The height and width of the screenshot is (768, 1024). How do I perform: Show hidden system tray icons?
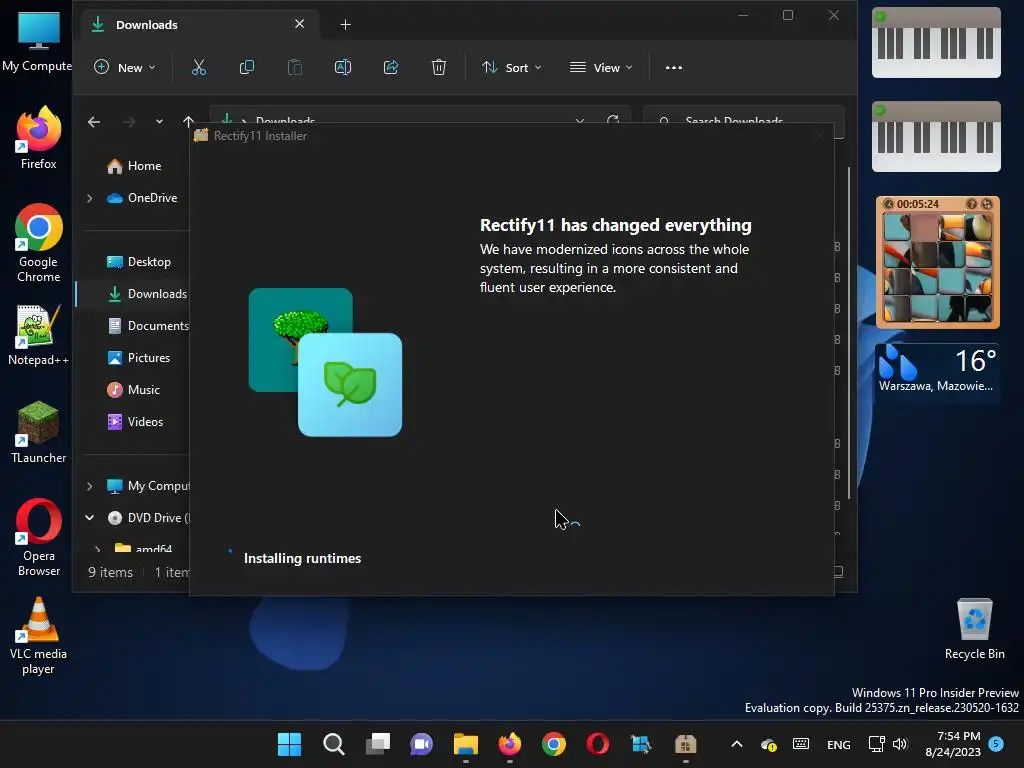[737, 744]
